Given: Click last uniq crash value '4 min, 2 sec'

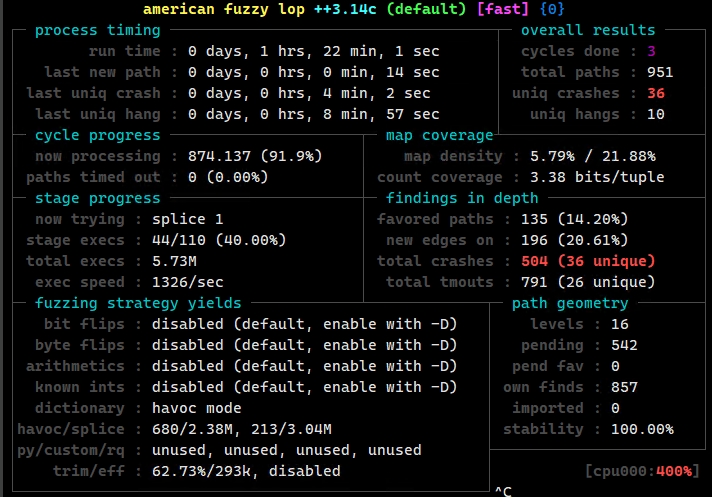Looking at the screenshot, I should tap(377, 93).
